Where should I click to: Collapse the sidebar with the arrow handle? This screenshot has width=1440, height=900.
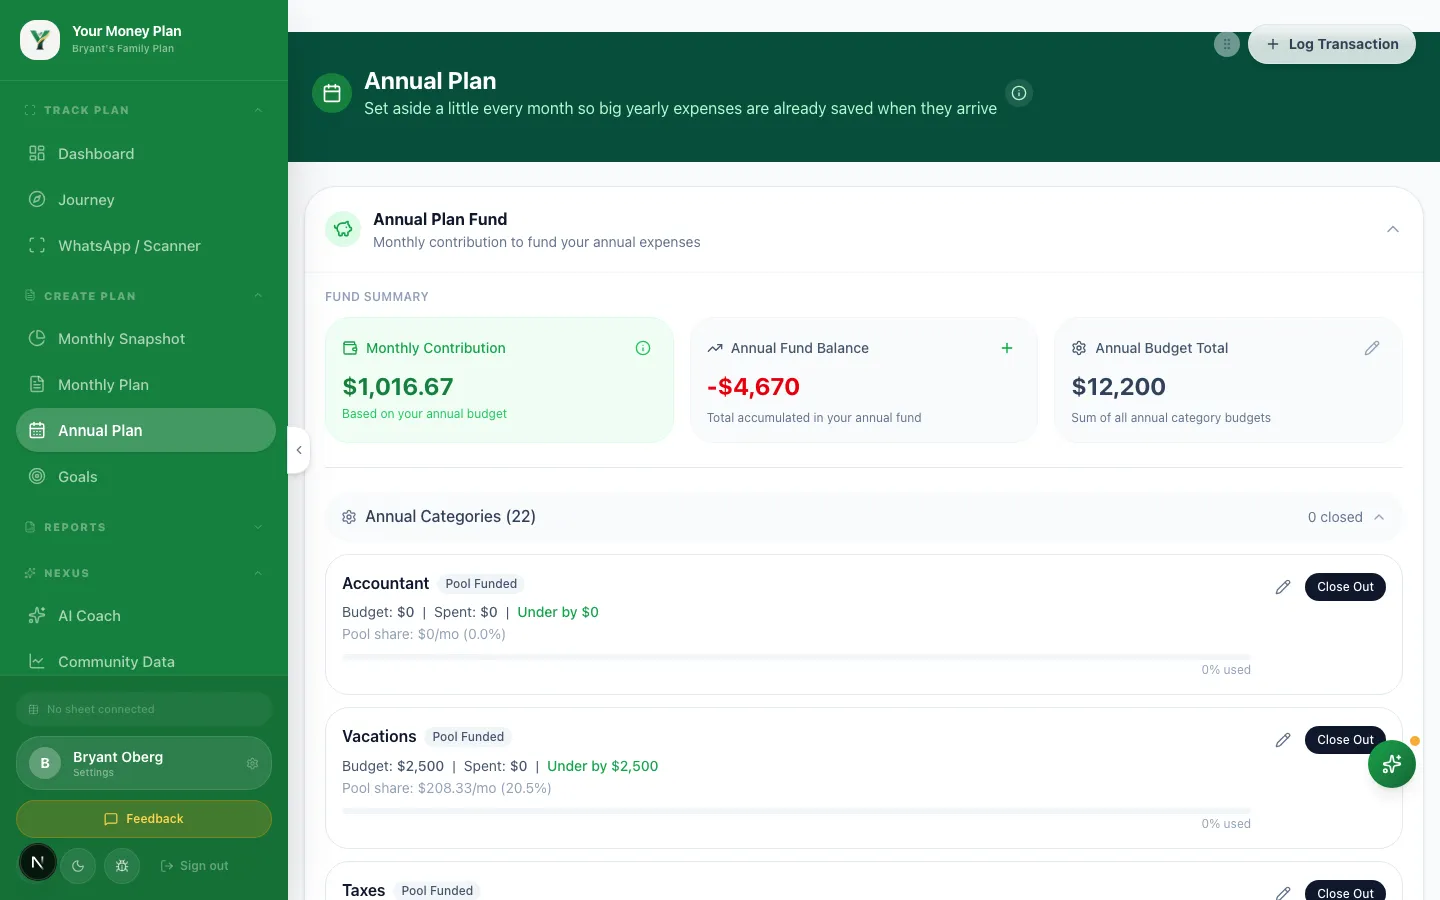pos(298,450)
